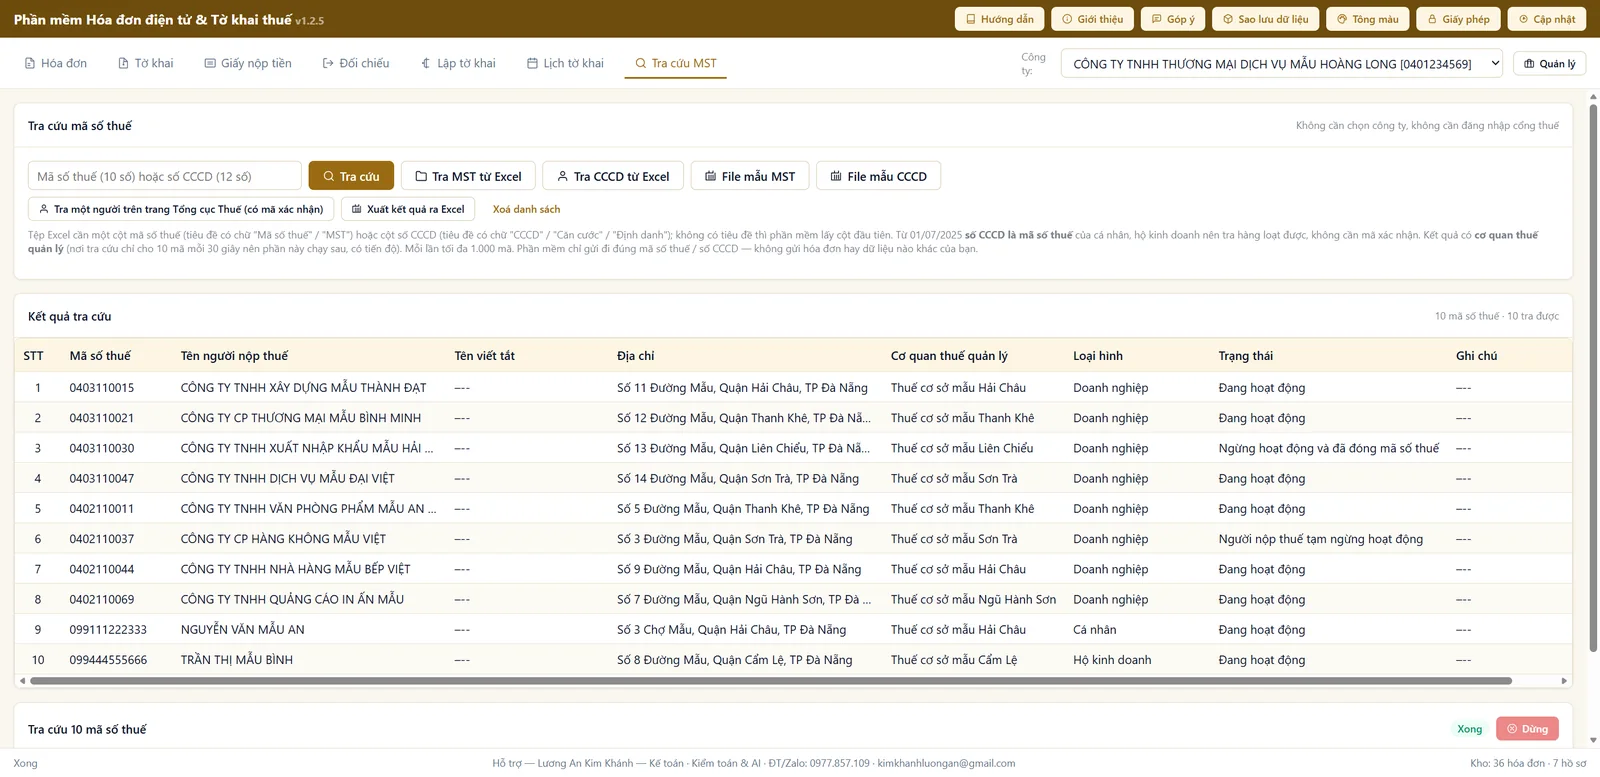Viewport: 1600px width, 777px height.
Task: Open the Lịch tờ khai tab
Action: [566, 63]
